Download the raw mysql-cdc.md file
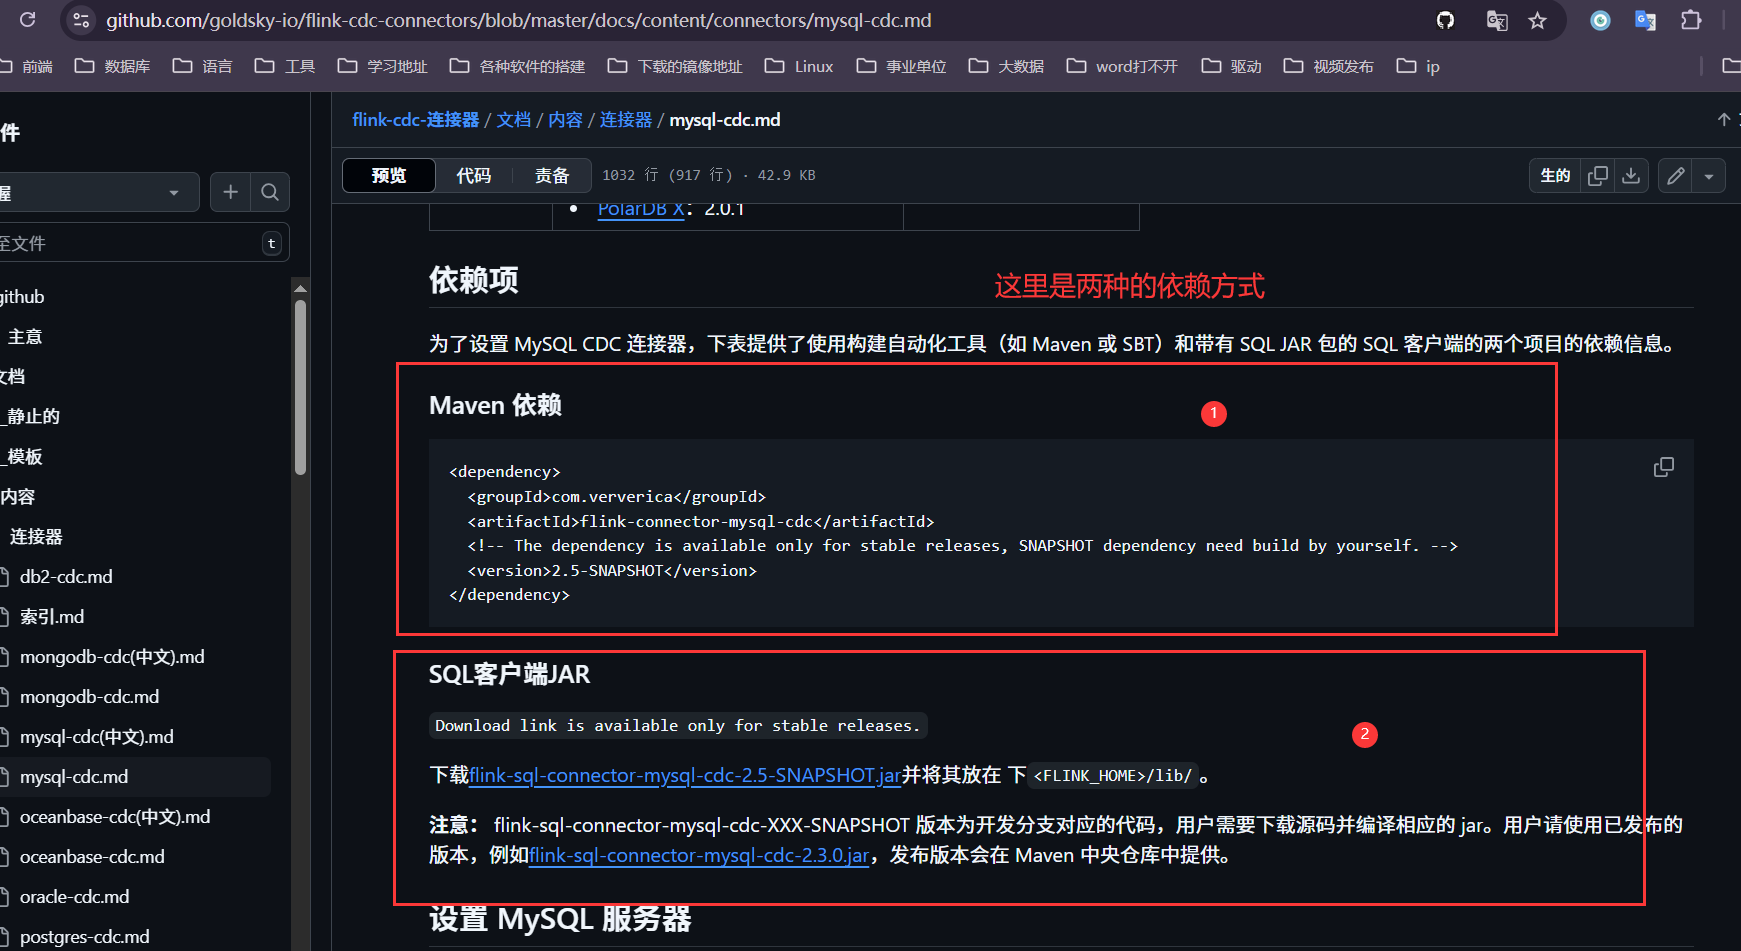The width and height of the screenshot is (1741, 951). (1631, 175)
